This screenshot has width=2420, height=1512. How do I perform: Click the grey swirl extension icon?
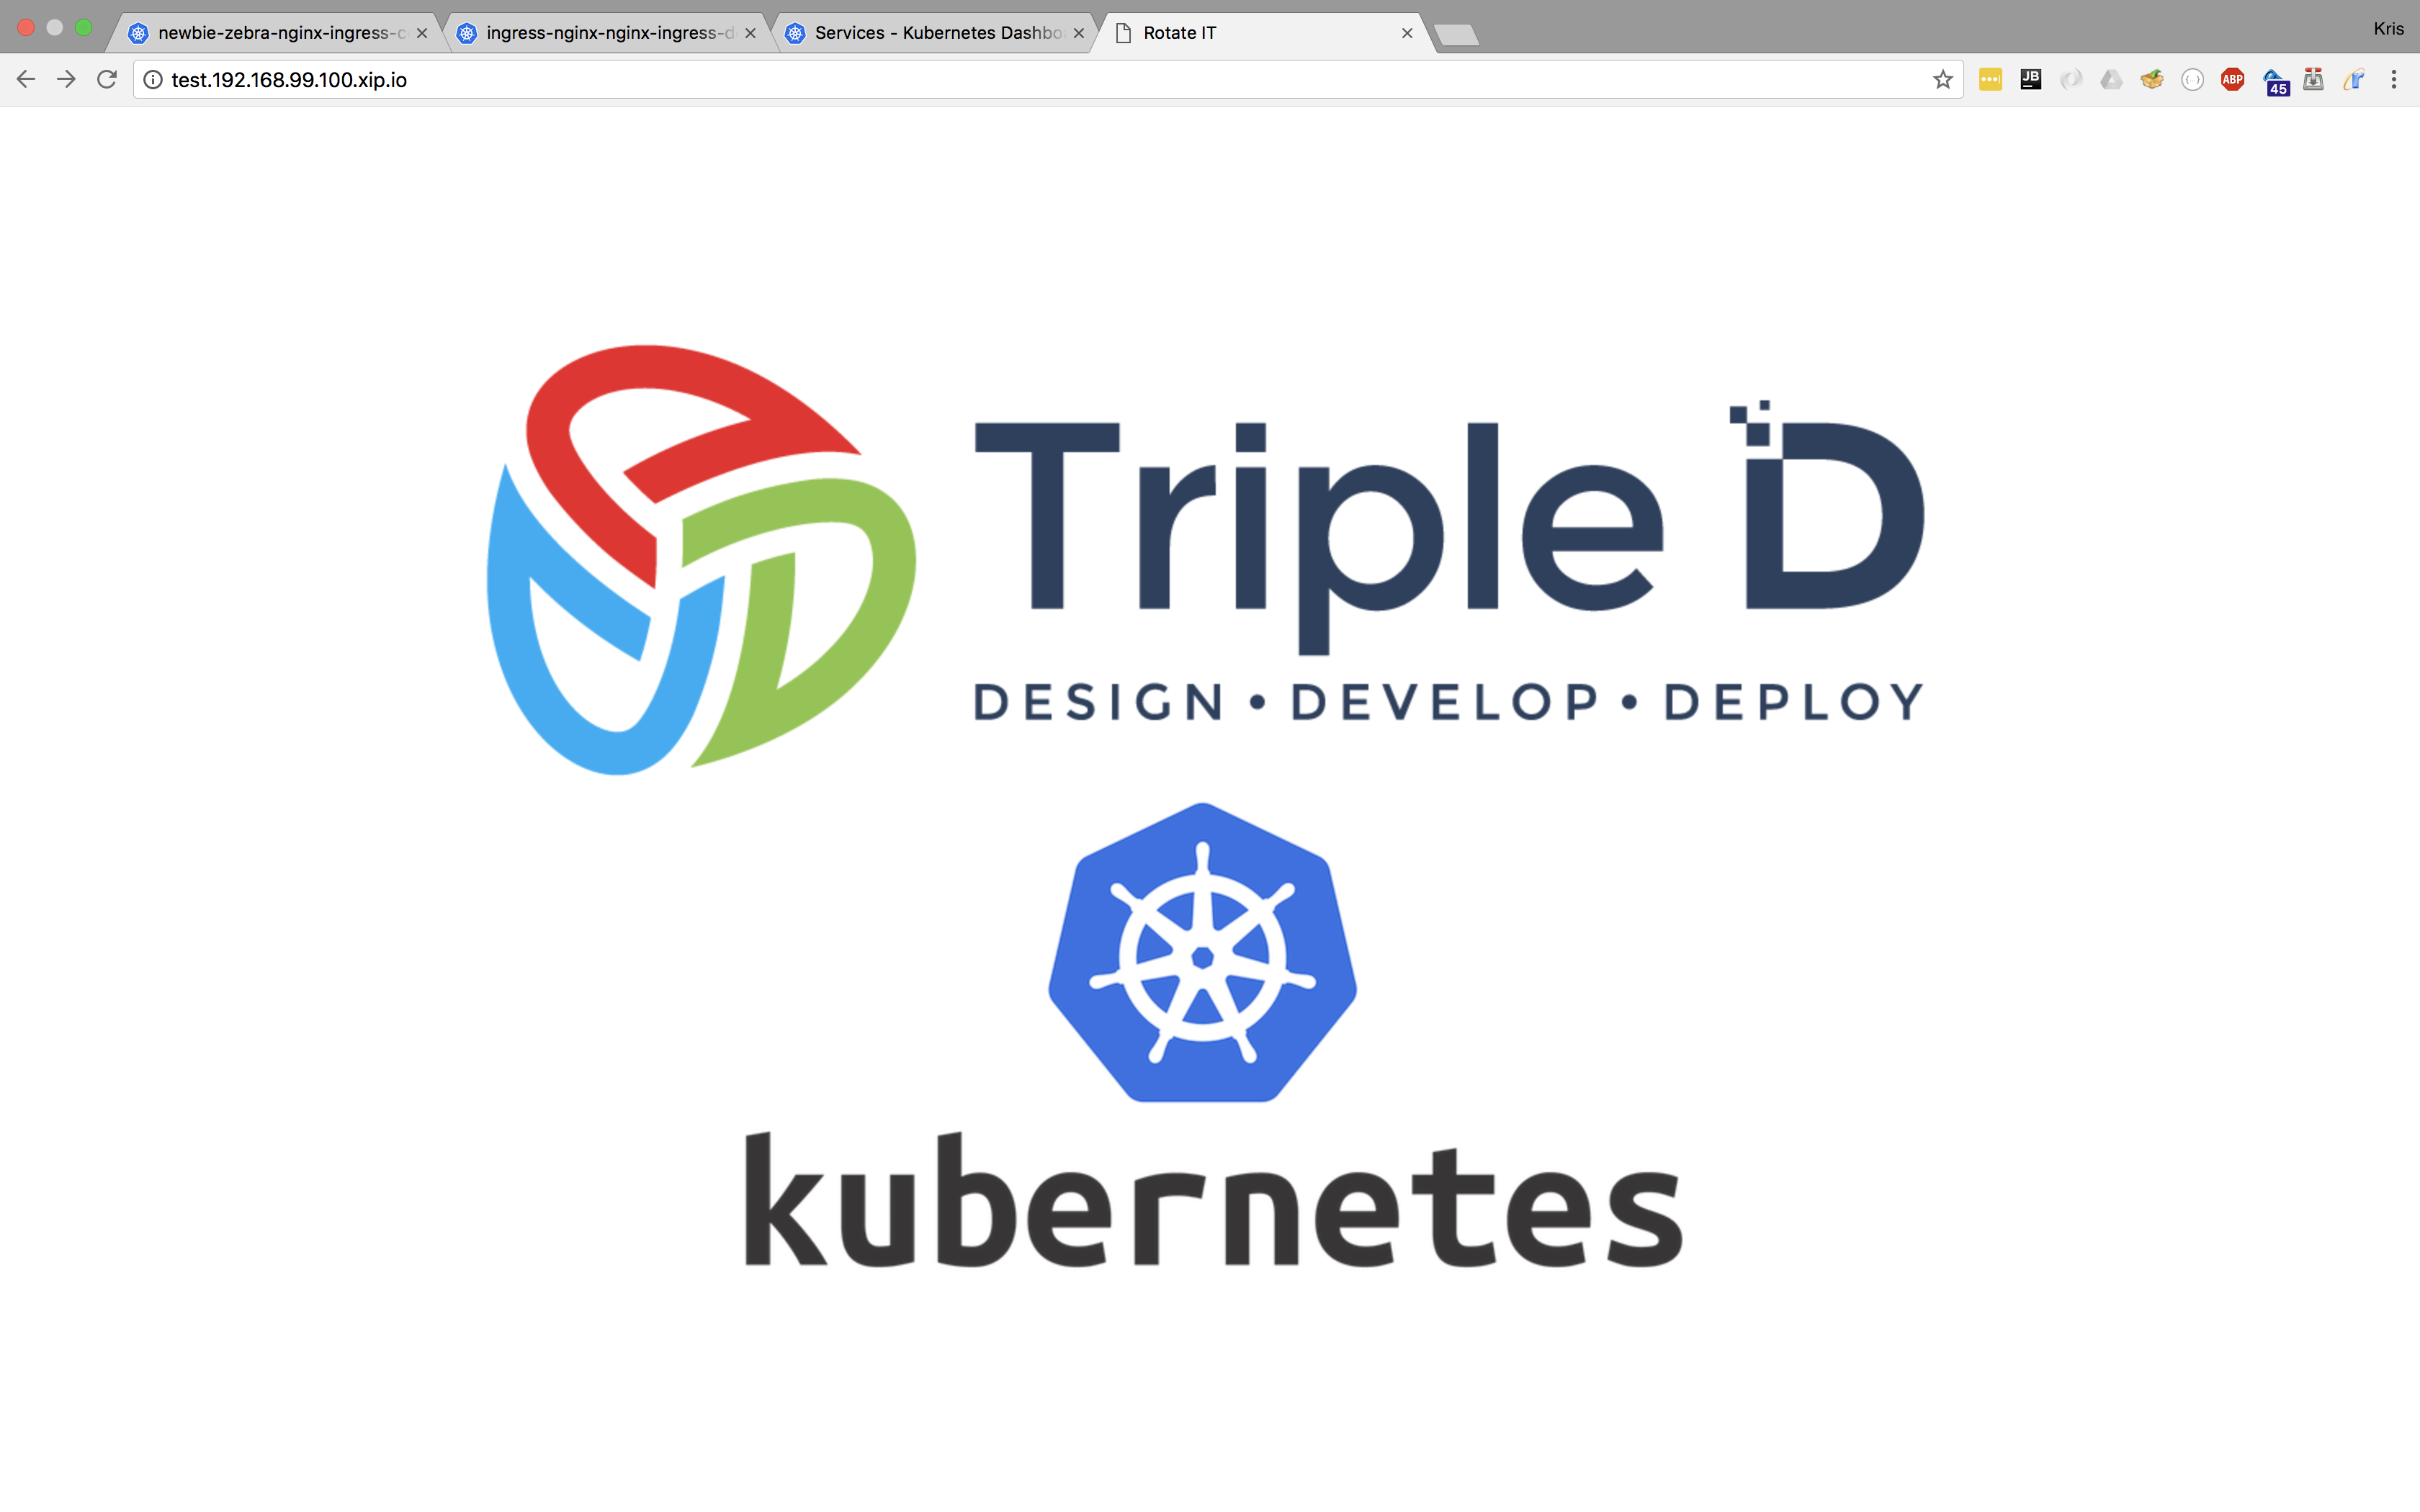[x=2071, y=79]
